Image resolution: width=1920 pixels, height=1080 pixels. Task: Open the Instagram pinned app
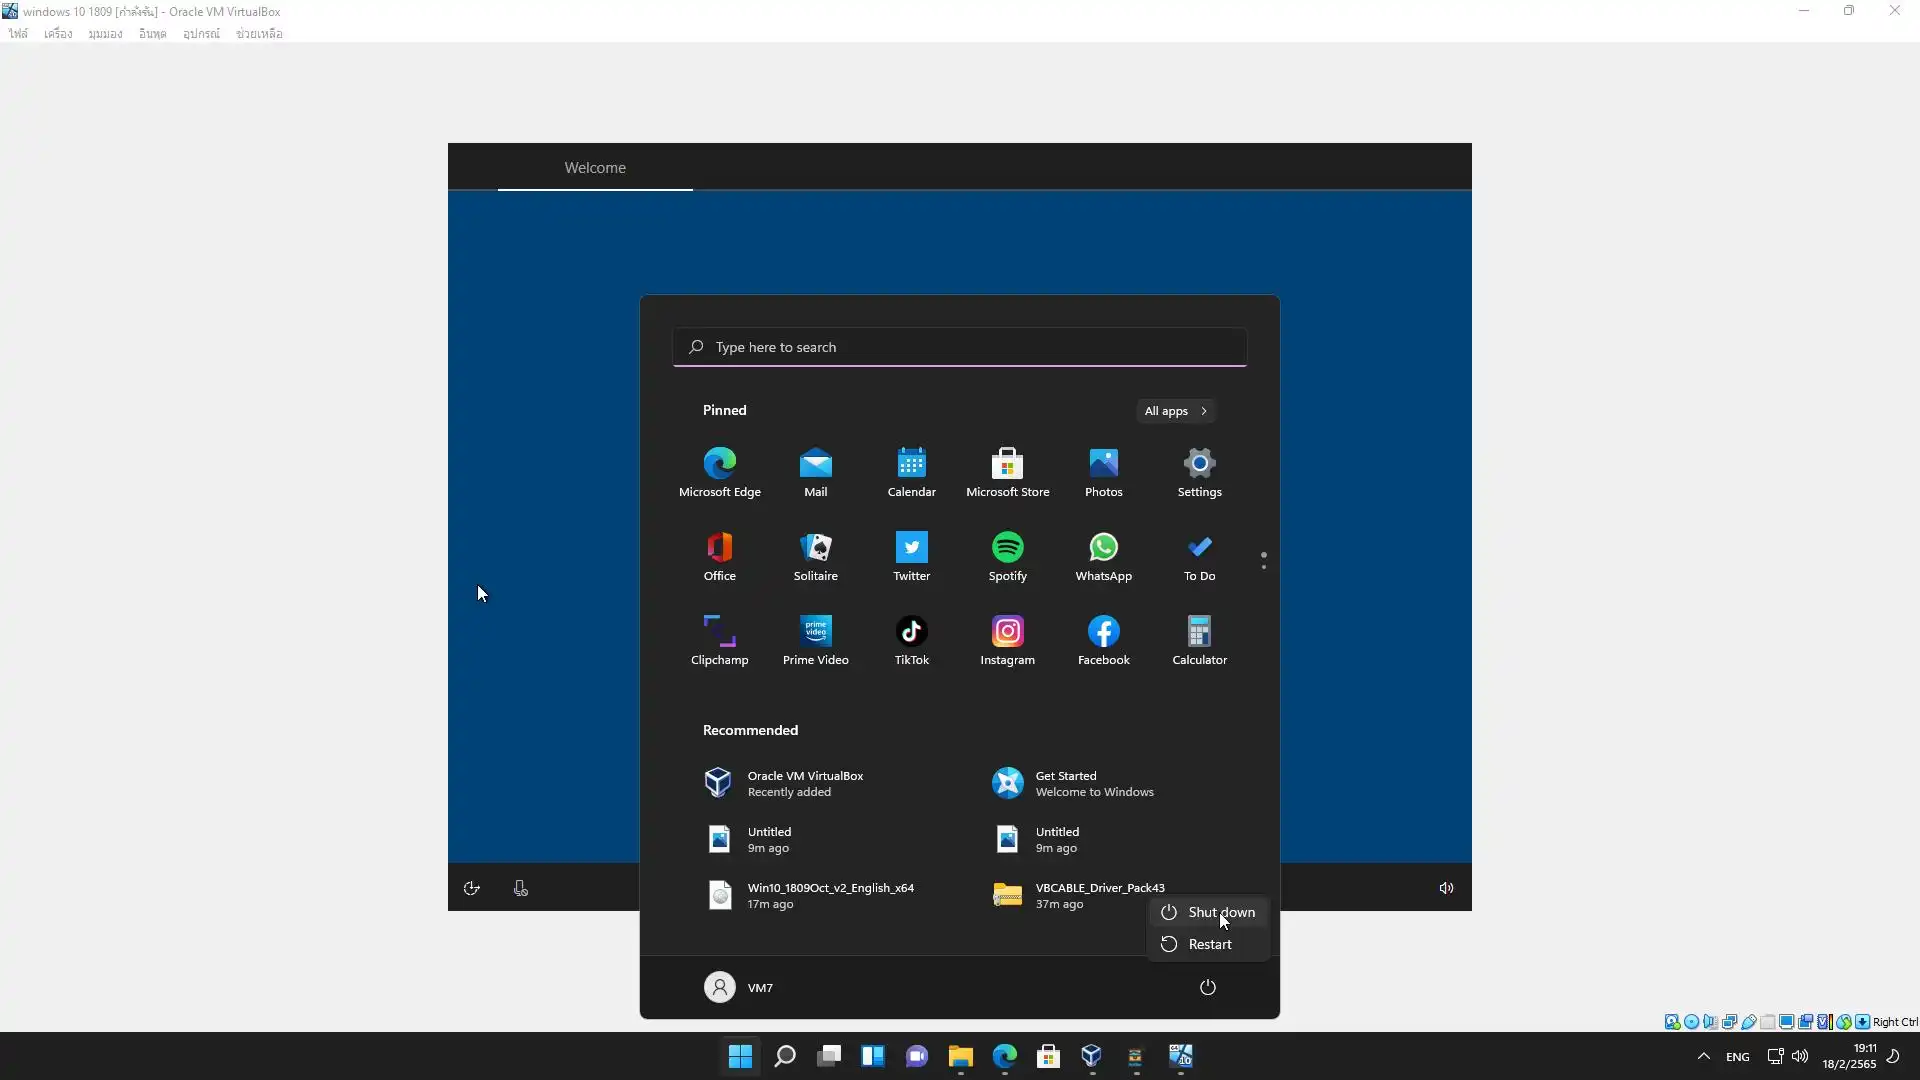(1007, 639)
